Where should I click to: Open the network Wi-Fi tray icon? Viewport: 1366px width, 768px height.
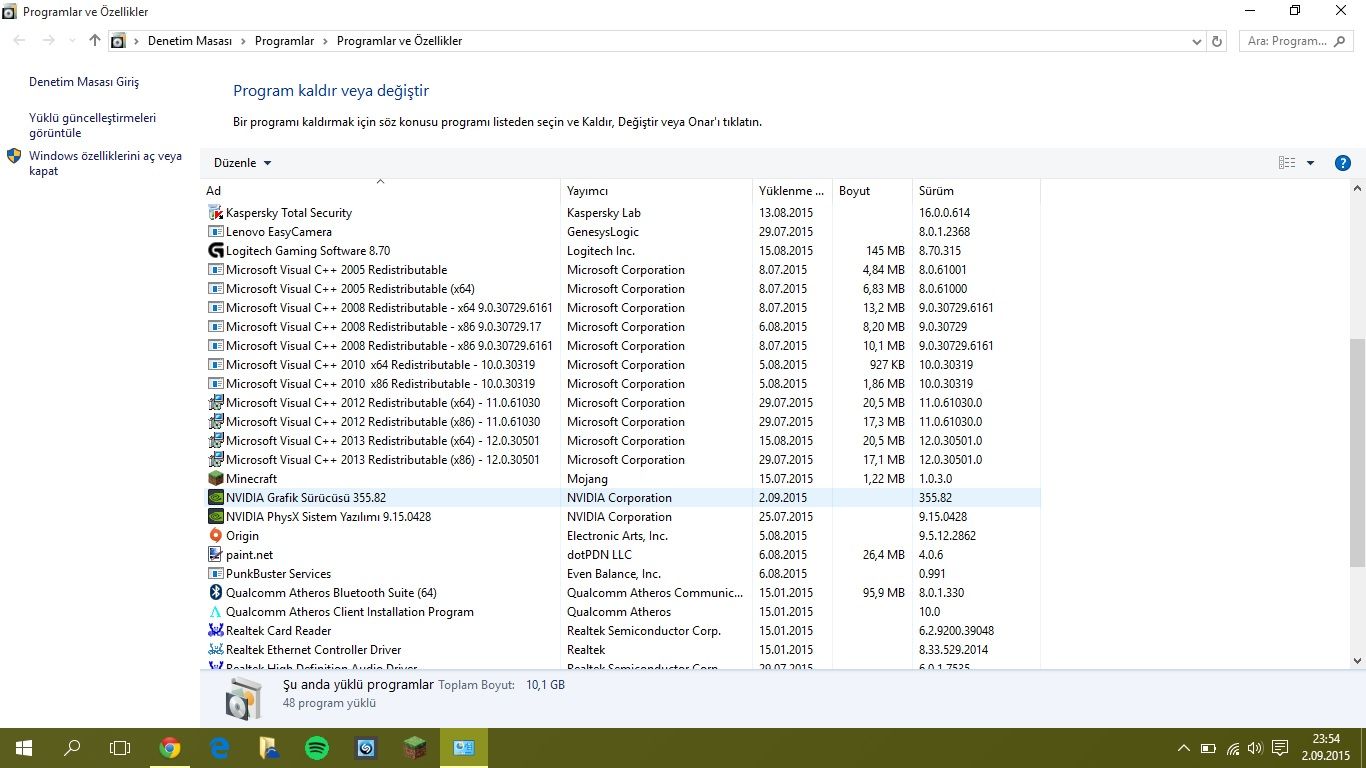[1232, 748]
